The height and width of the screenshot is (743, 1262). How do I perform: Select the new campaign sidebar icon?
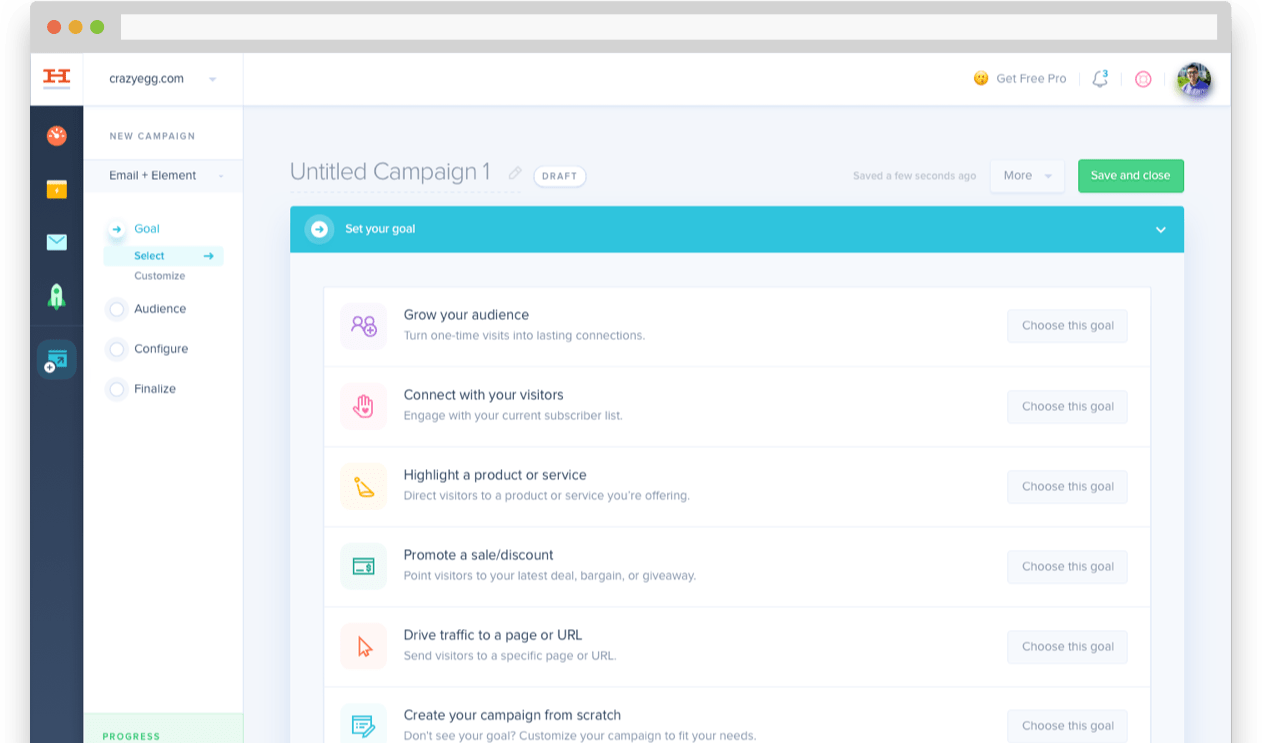pos(57,359)
